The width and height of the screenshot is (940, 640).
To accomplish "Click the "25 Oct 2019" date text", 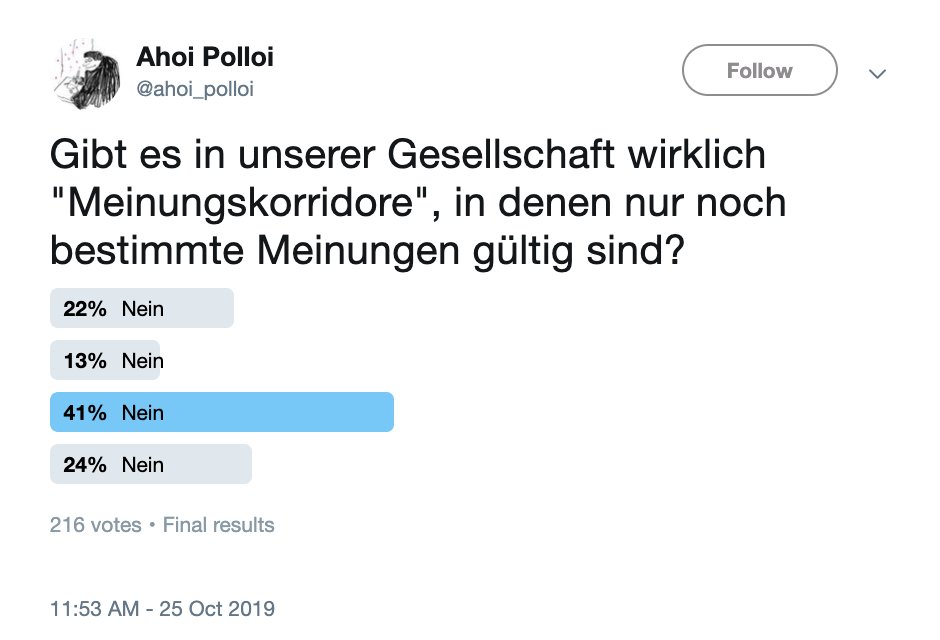I will (x=217, y=608).
